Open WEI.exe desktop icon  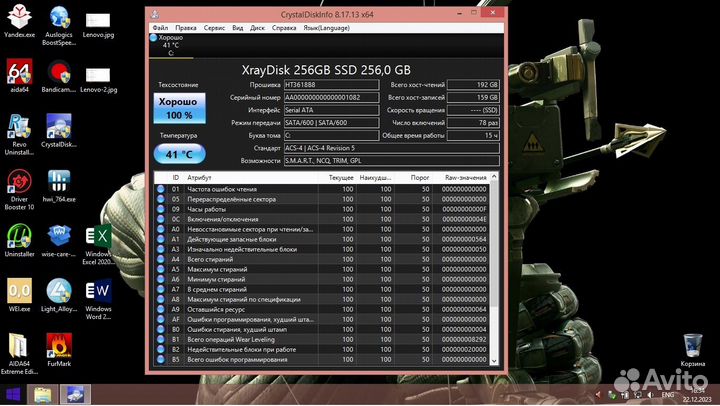pyautogui.click(x=19, y=295)
